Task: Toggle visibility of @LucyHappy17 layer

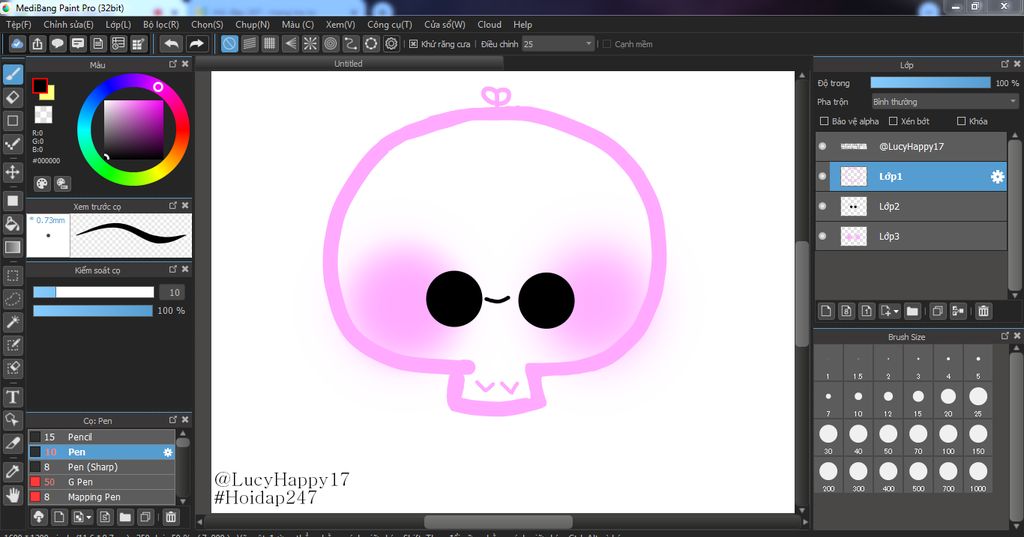Action: click(822, 146)
